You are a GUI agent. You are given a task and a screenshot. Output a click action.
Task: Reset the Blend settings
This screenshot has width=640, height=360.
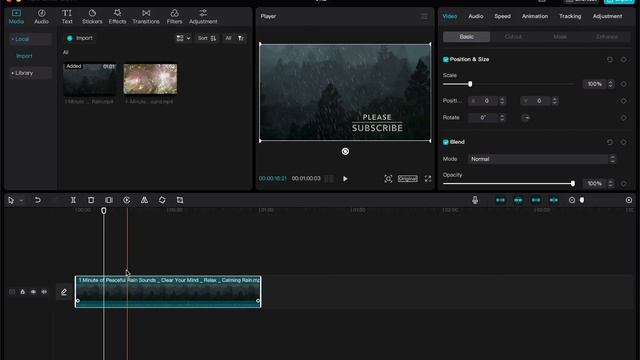click(610, 142)
